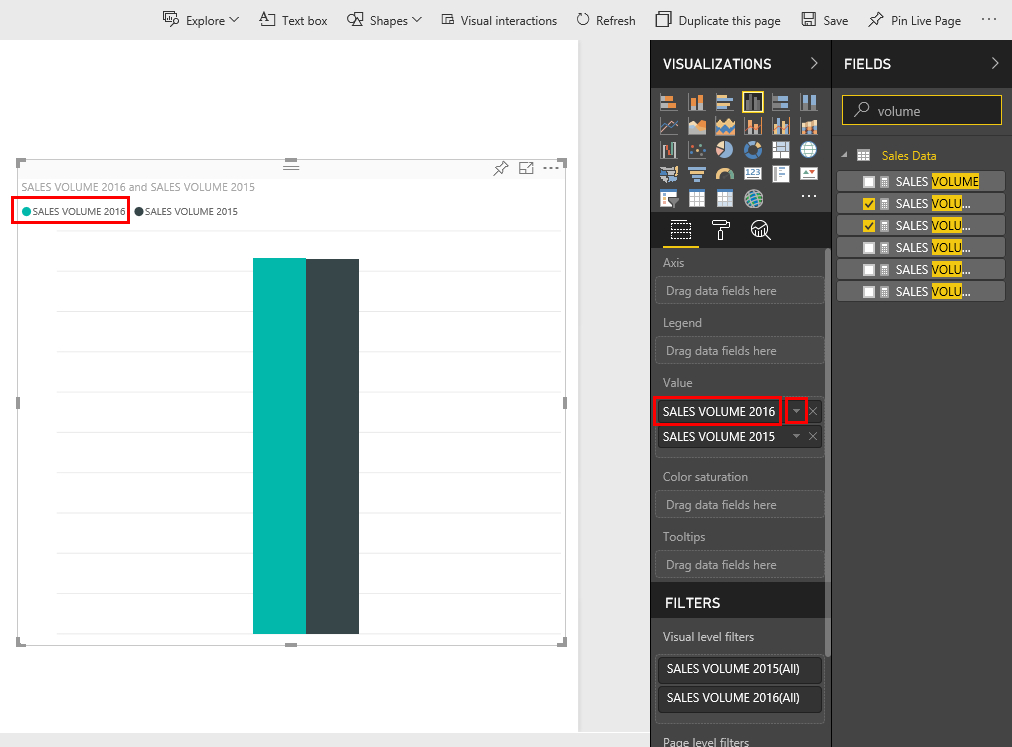Click Save in the top toolbar

tap(824, 20)
